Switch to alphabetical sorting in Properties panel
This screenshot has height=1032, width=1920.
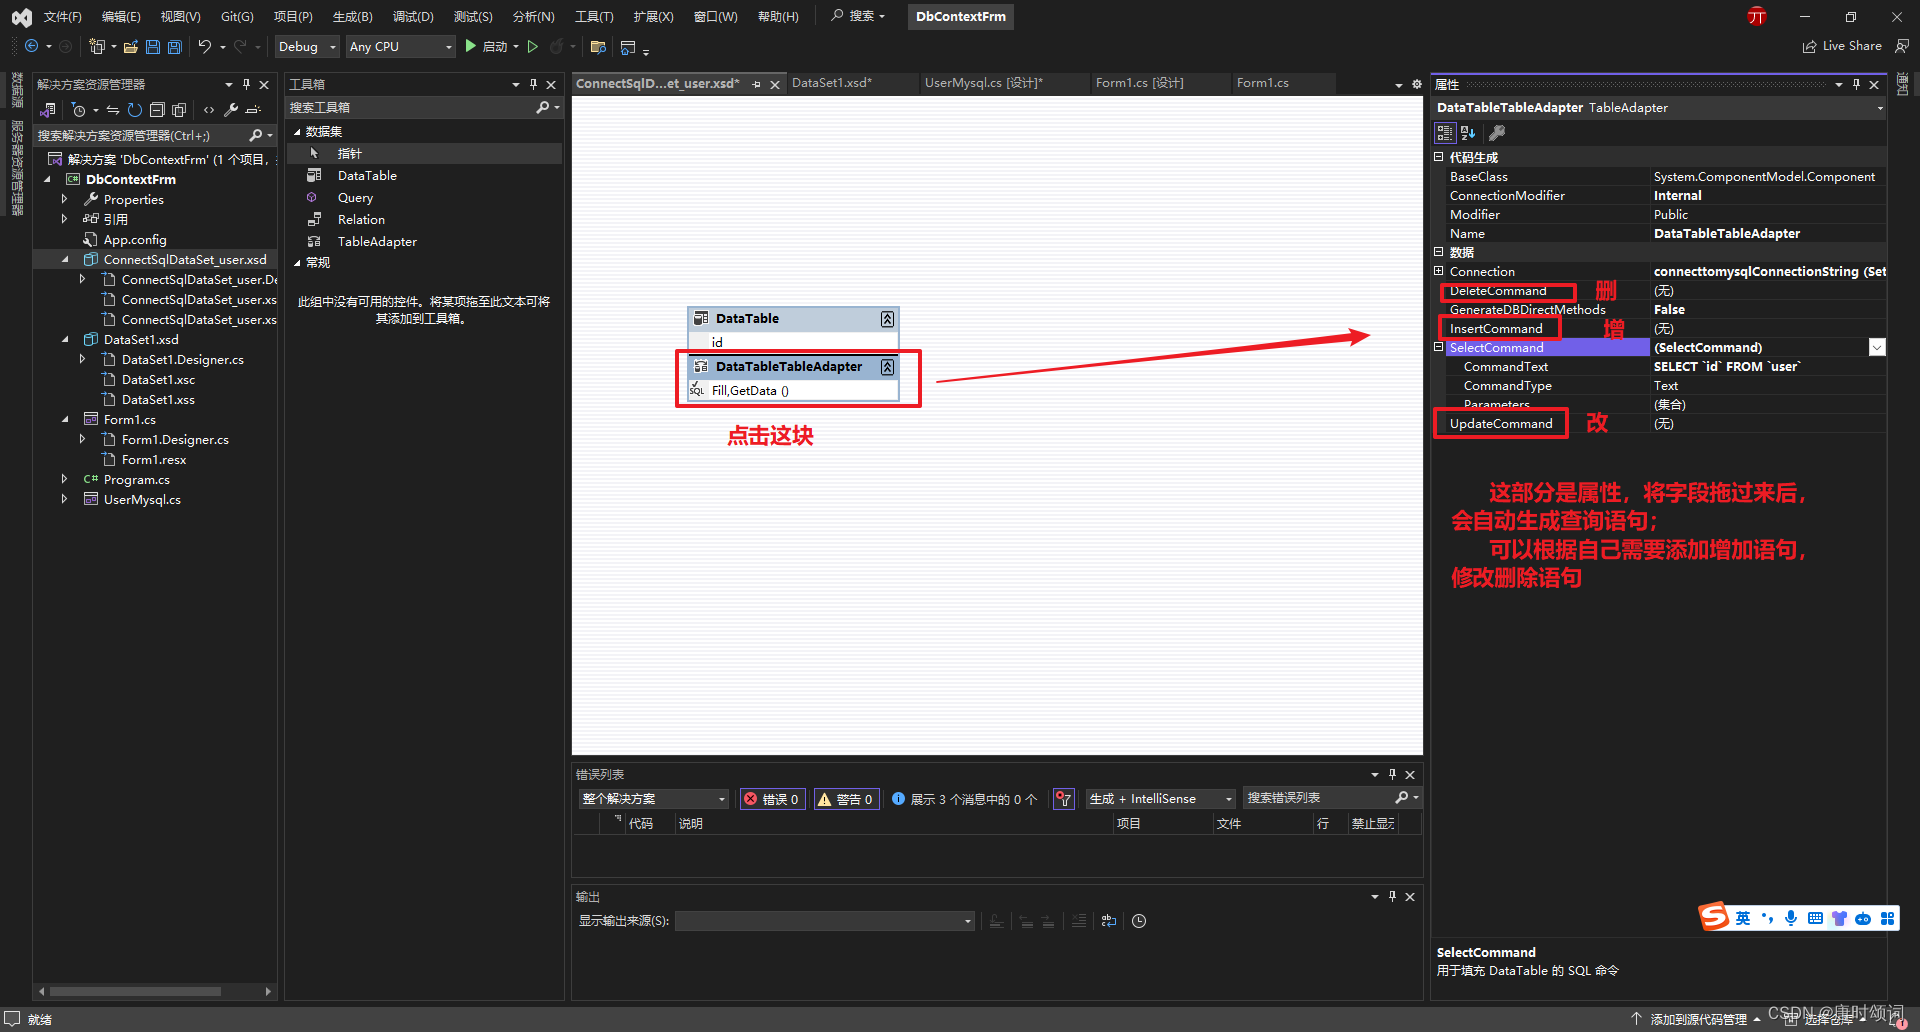pos(1466,132)
